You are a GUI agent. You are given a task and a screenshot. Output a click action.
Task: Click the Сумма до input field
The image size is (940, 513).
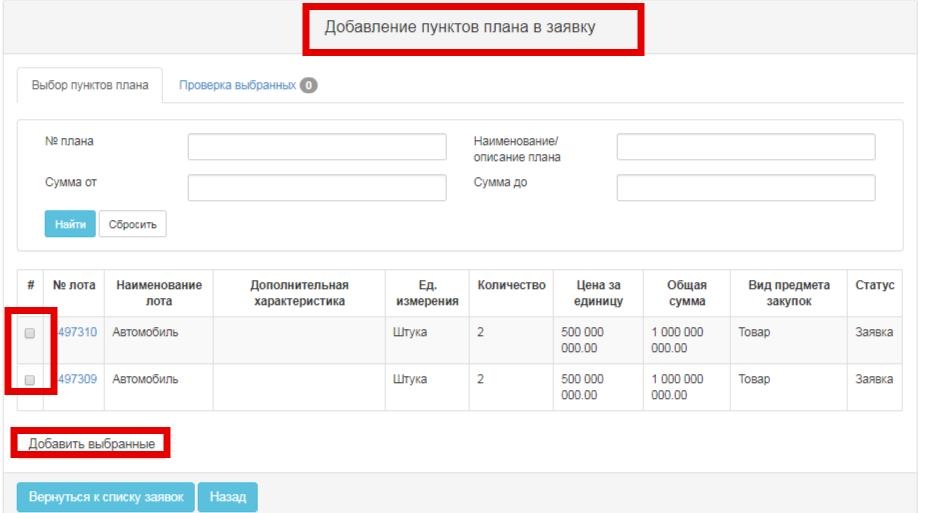coord(746,188)
